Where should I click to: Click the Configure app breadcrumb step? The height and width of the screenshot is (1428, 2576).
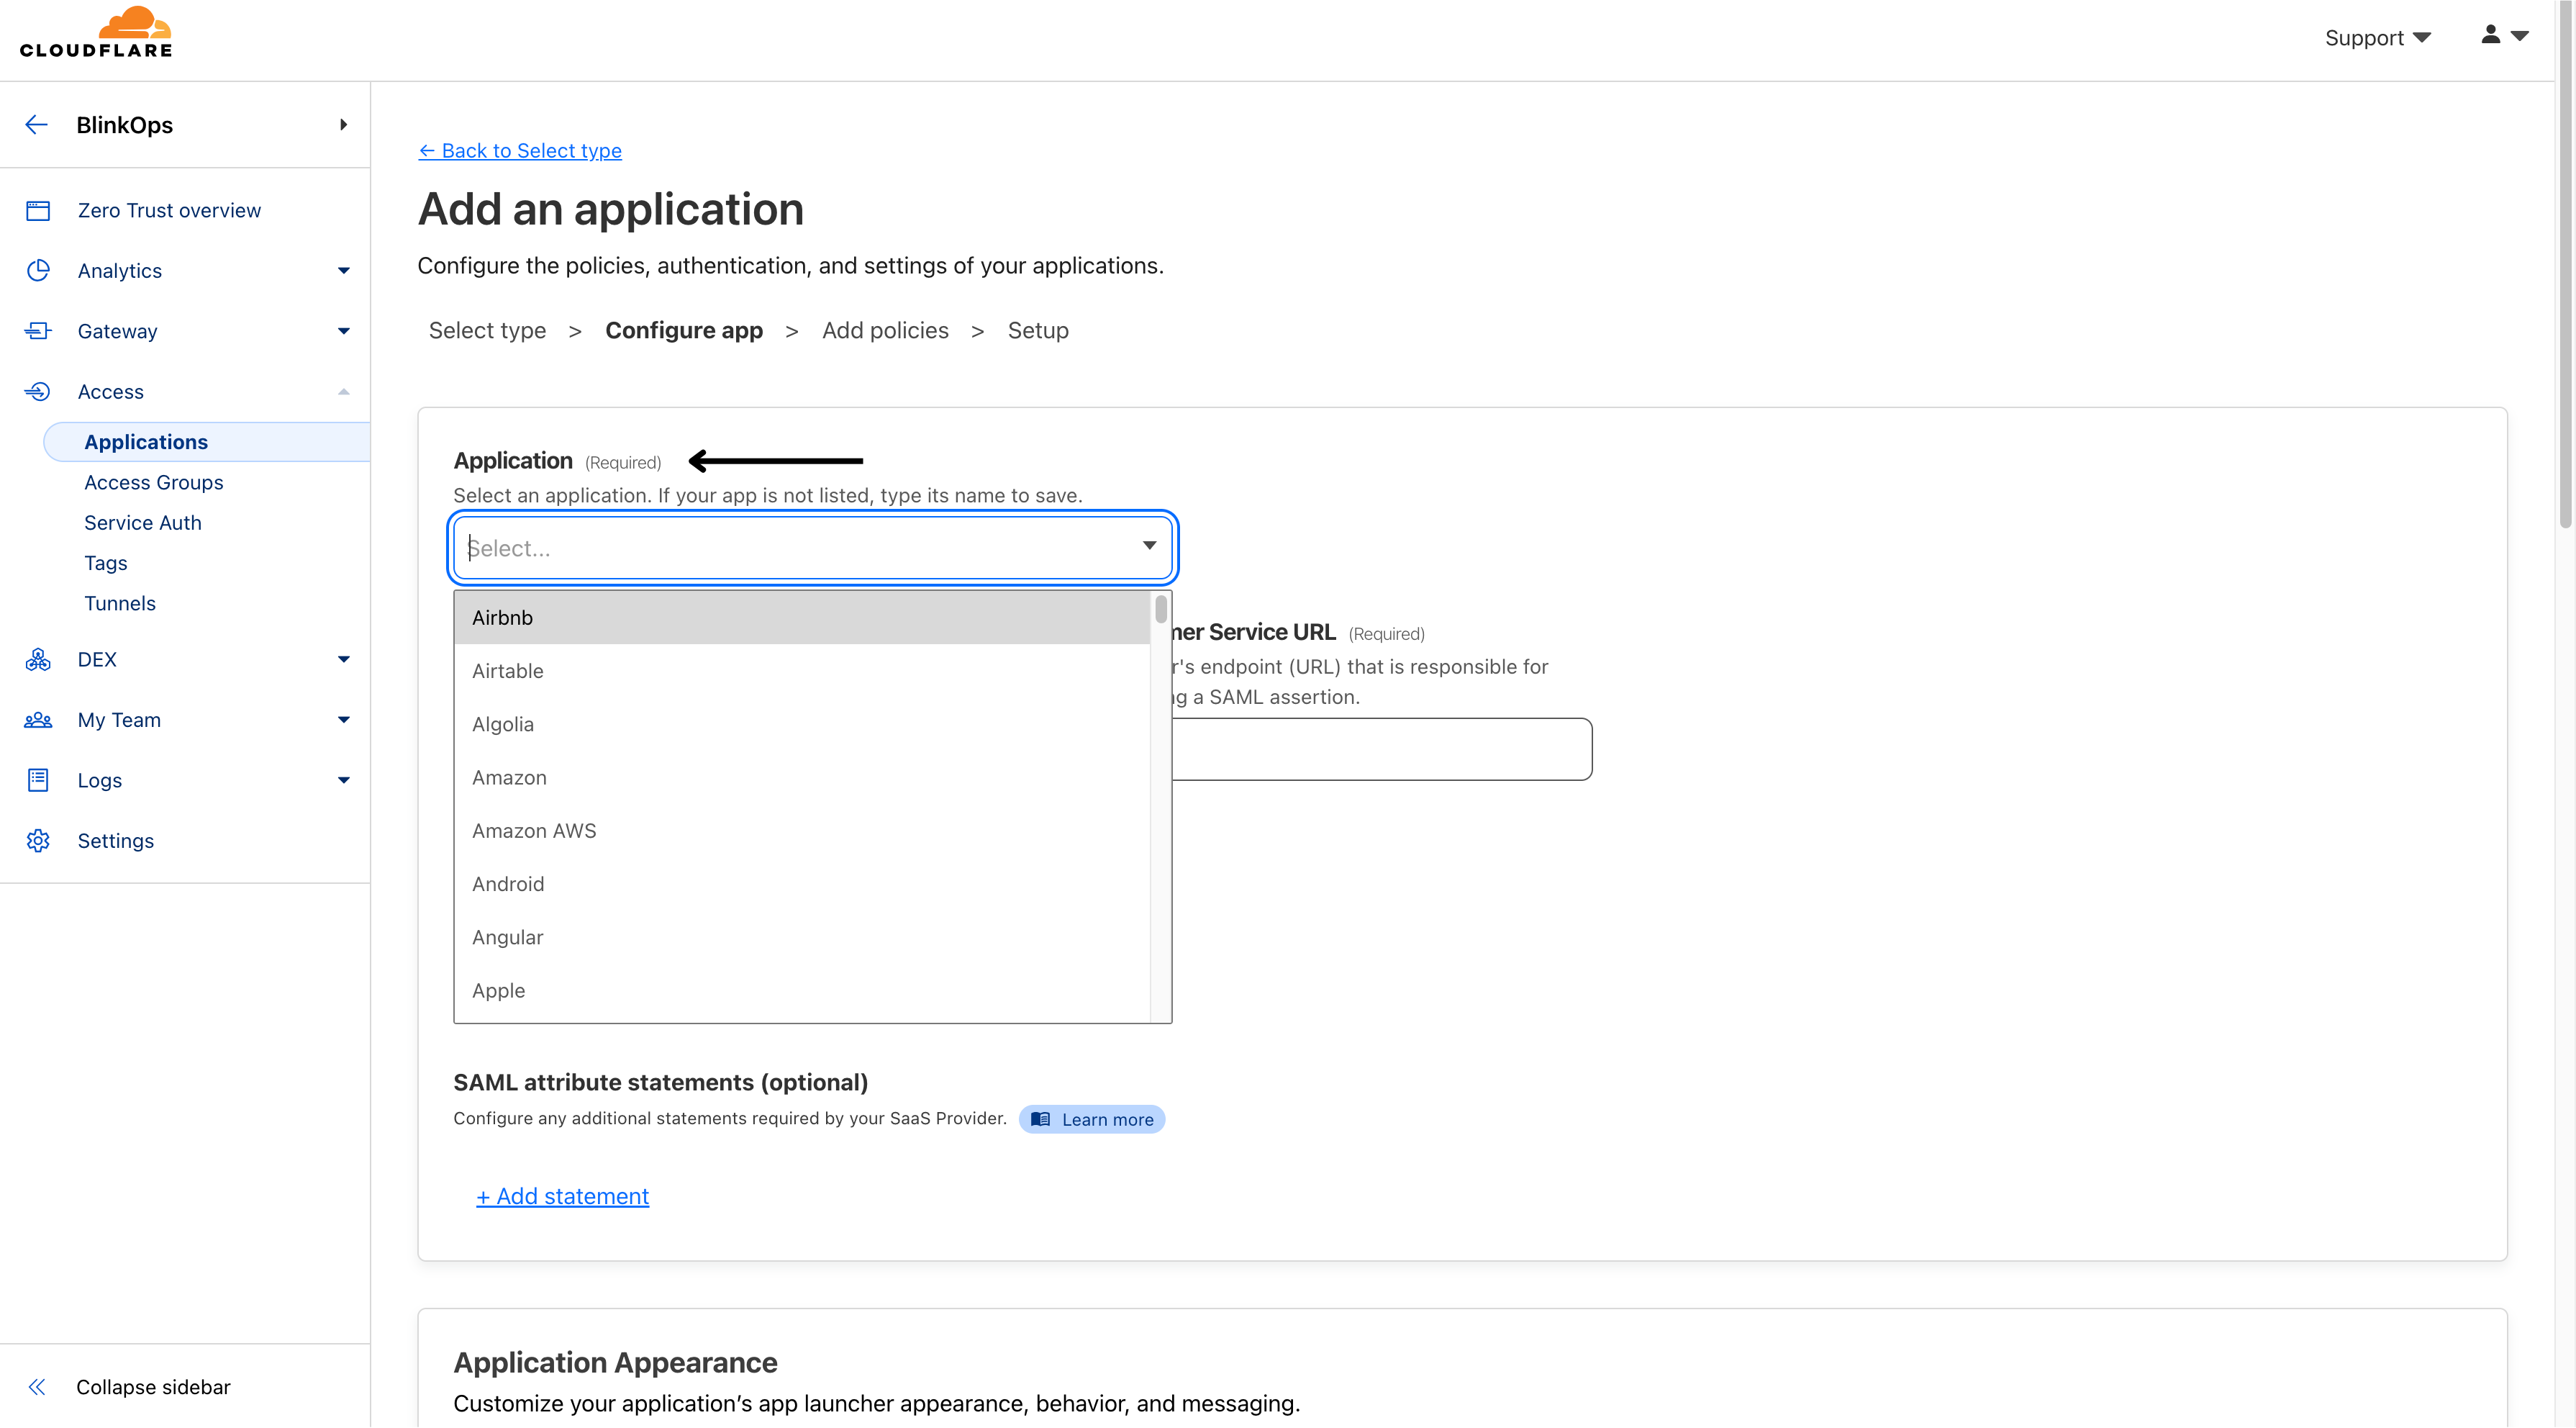tap(684, 331)
